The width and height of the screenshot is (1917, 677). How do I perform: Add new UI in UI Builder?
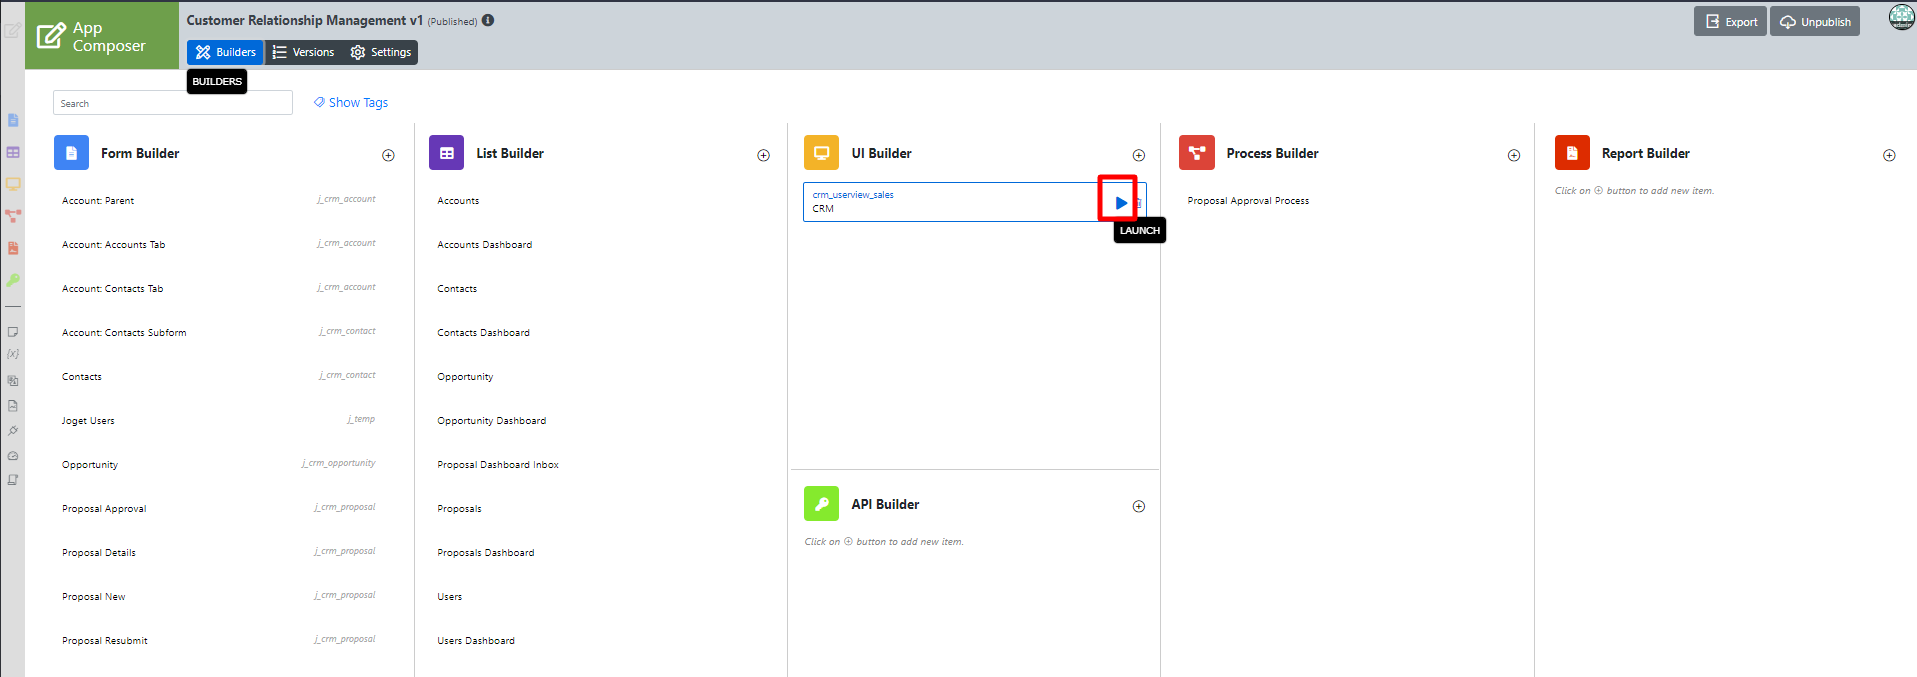1138,155
